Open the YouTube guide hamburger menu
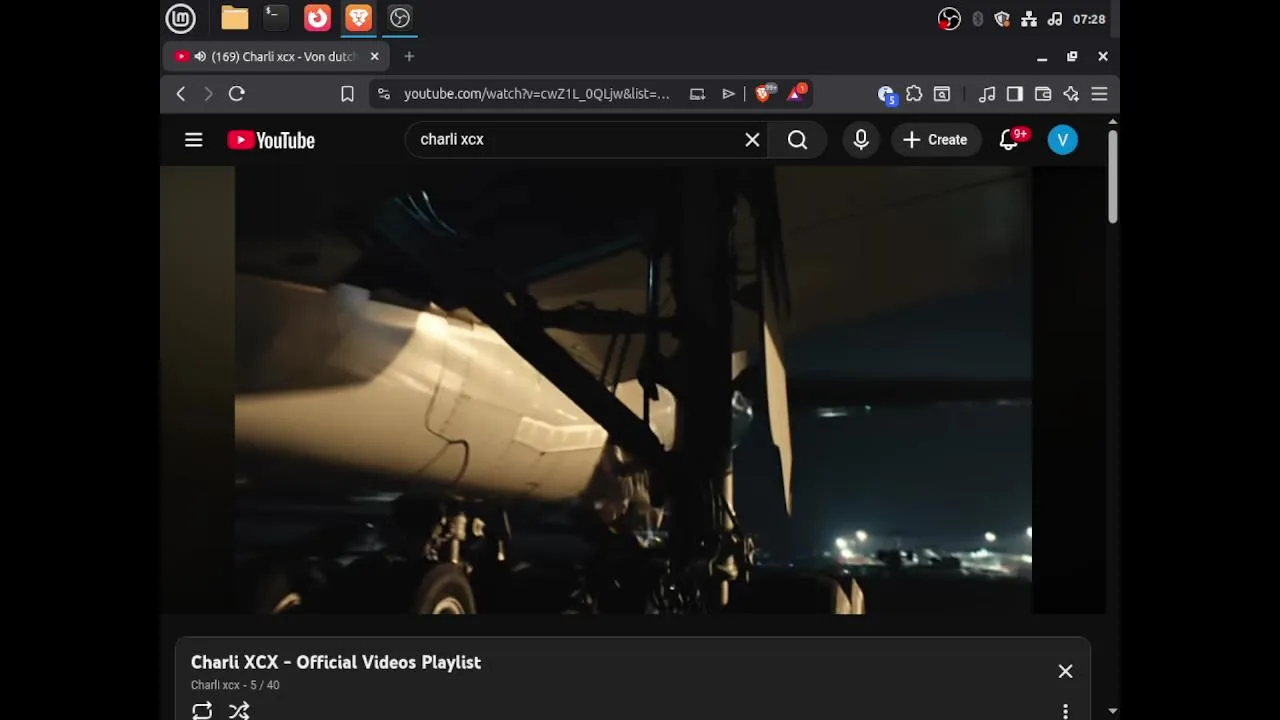 coord(194,140)
